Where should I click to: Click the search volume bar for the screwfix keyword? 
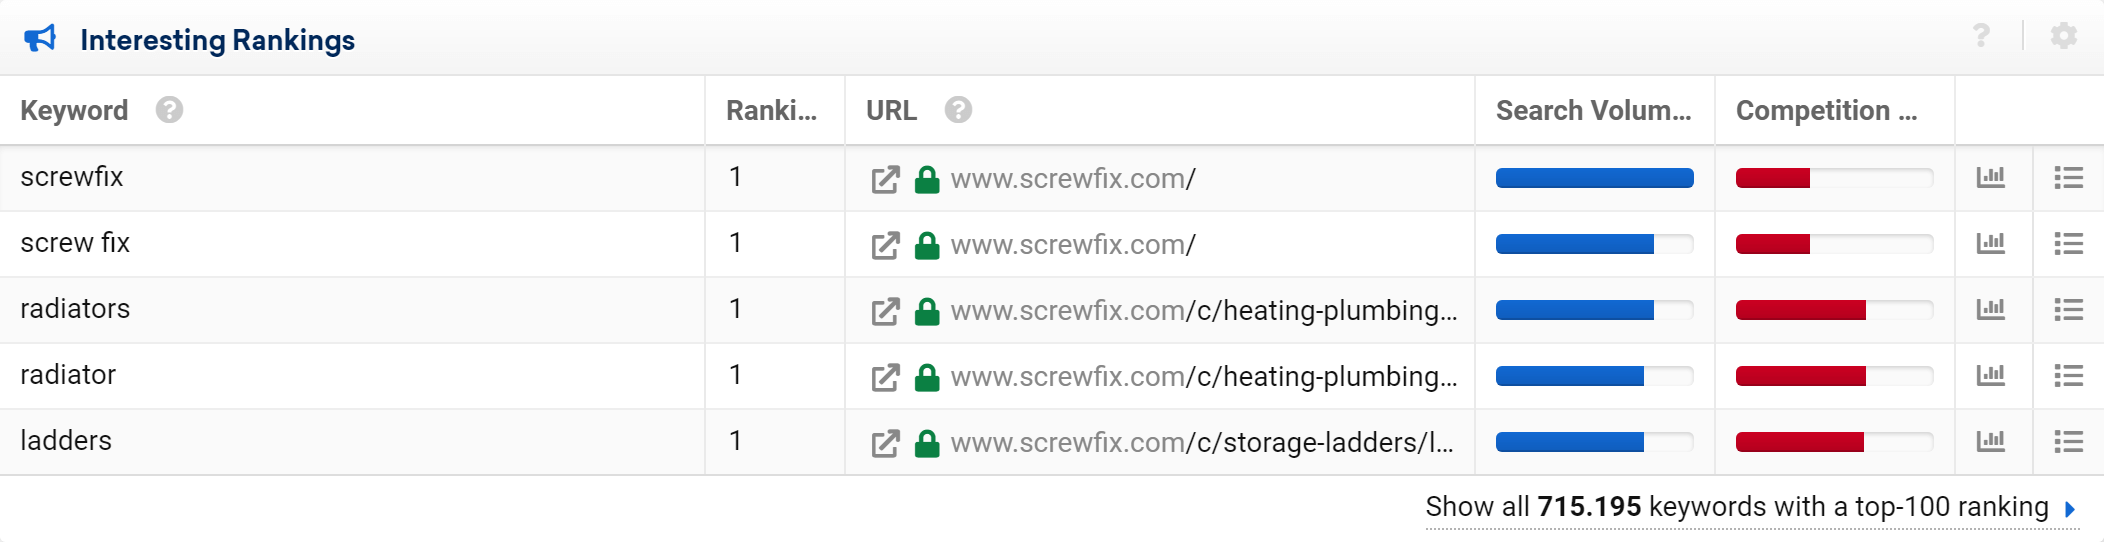tap(1594, 178)
